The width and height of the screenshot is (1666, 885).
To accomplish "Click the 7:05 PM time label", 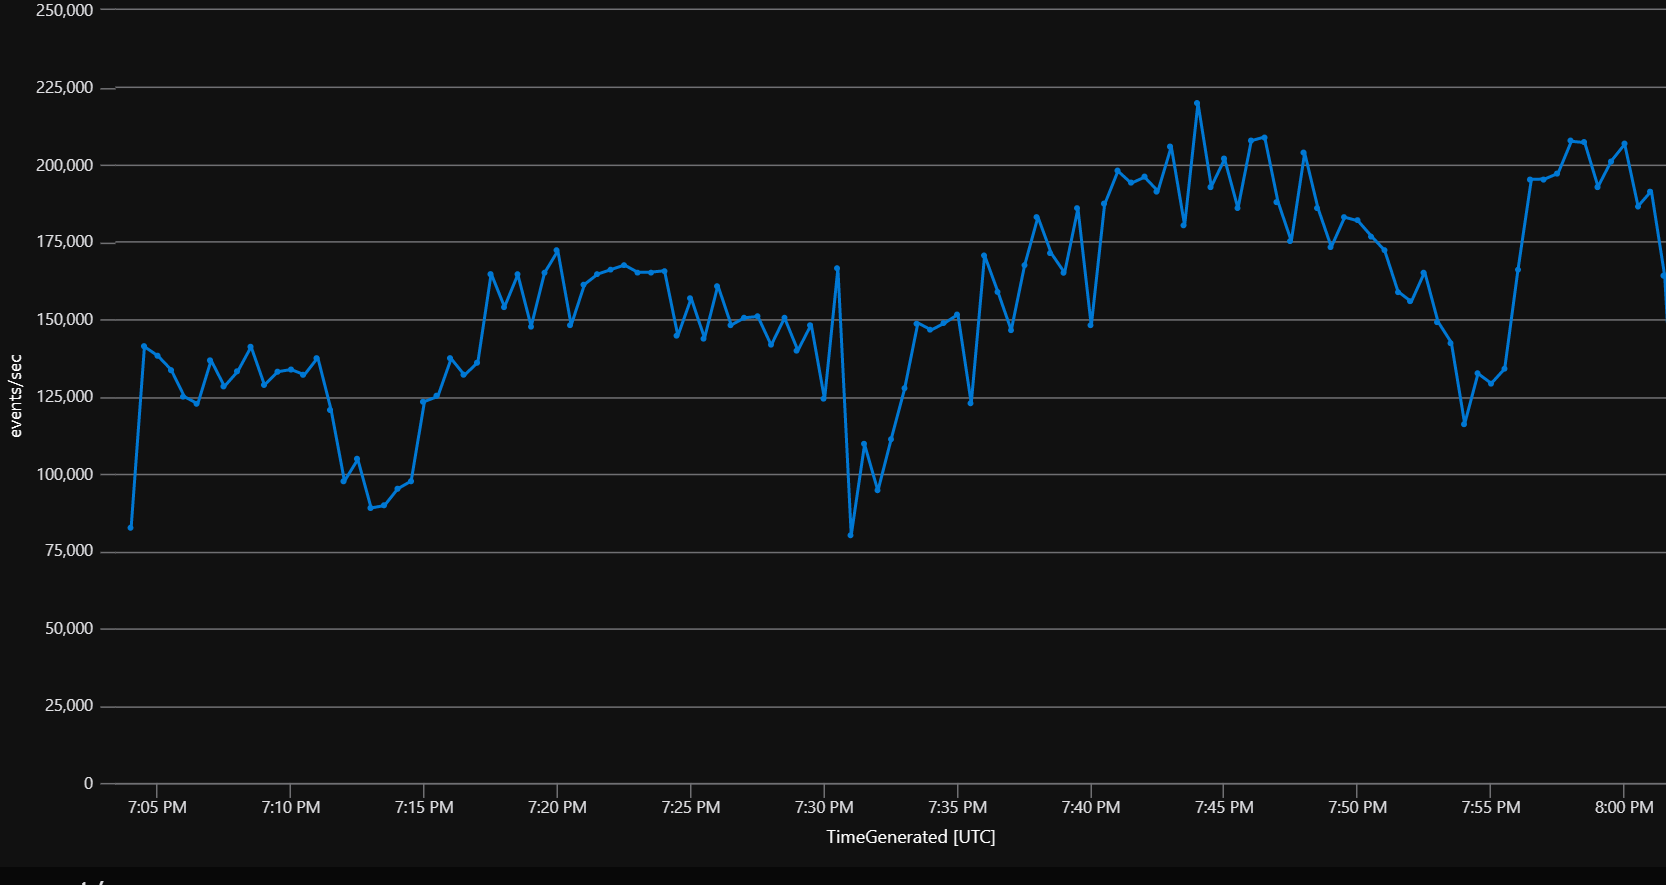I will click(158, 808).
